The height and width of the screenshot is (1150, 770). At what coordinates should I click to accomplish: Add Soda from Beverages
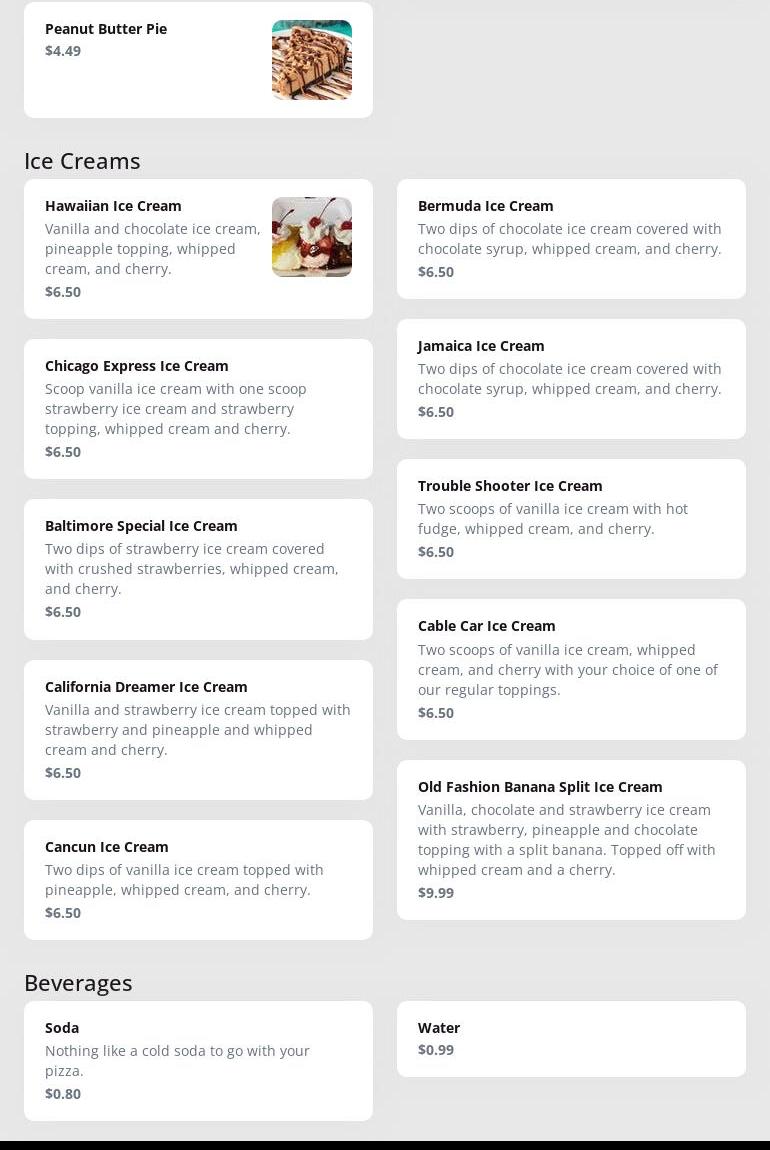click(198, 1060)
